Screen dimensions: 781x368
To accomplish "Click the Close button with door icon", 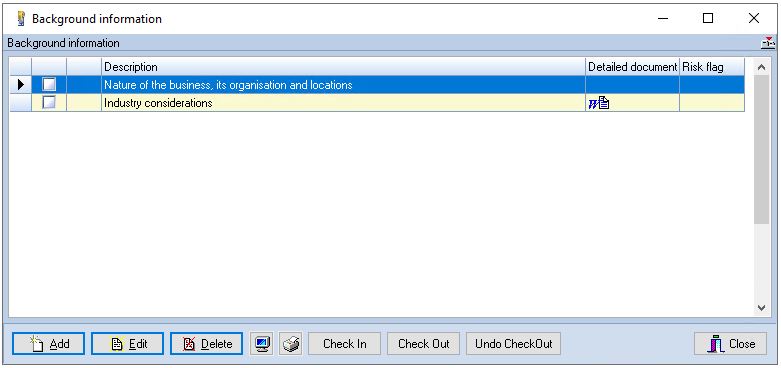I will pyautogui.click(x=730, y=344).
